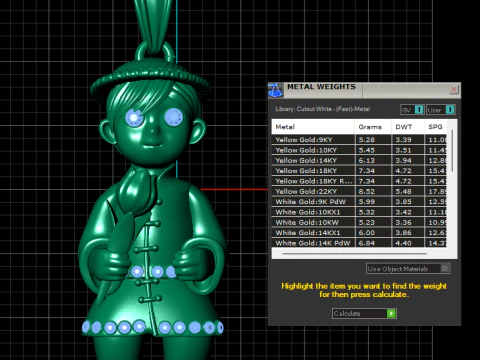Select the left eye gem on model
The image size is (480, 360).
[x=135, y=118]
